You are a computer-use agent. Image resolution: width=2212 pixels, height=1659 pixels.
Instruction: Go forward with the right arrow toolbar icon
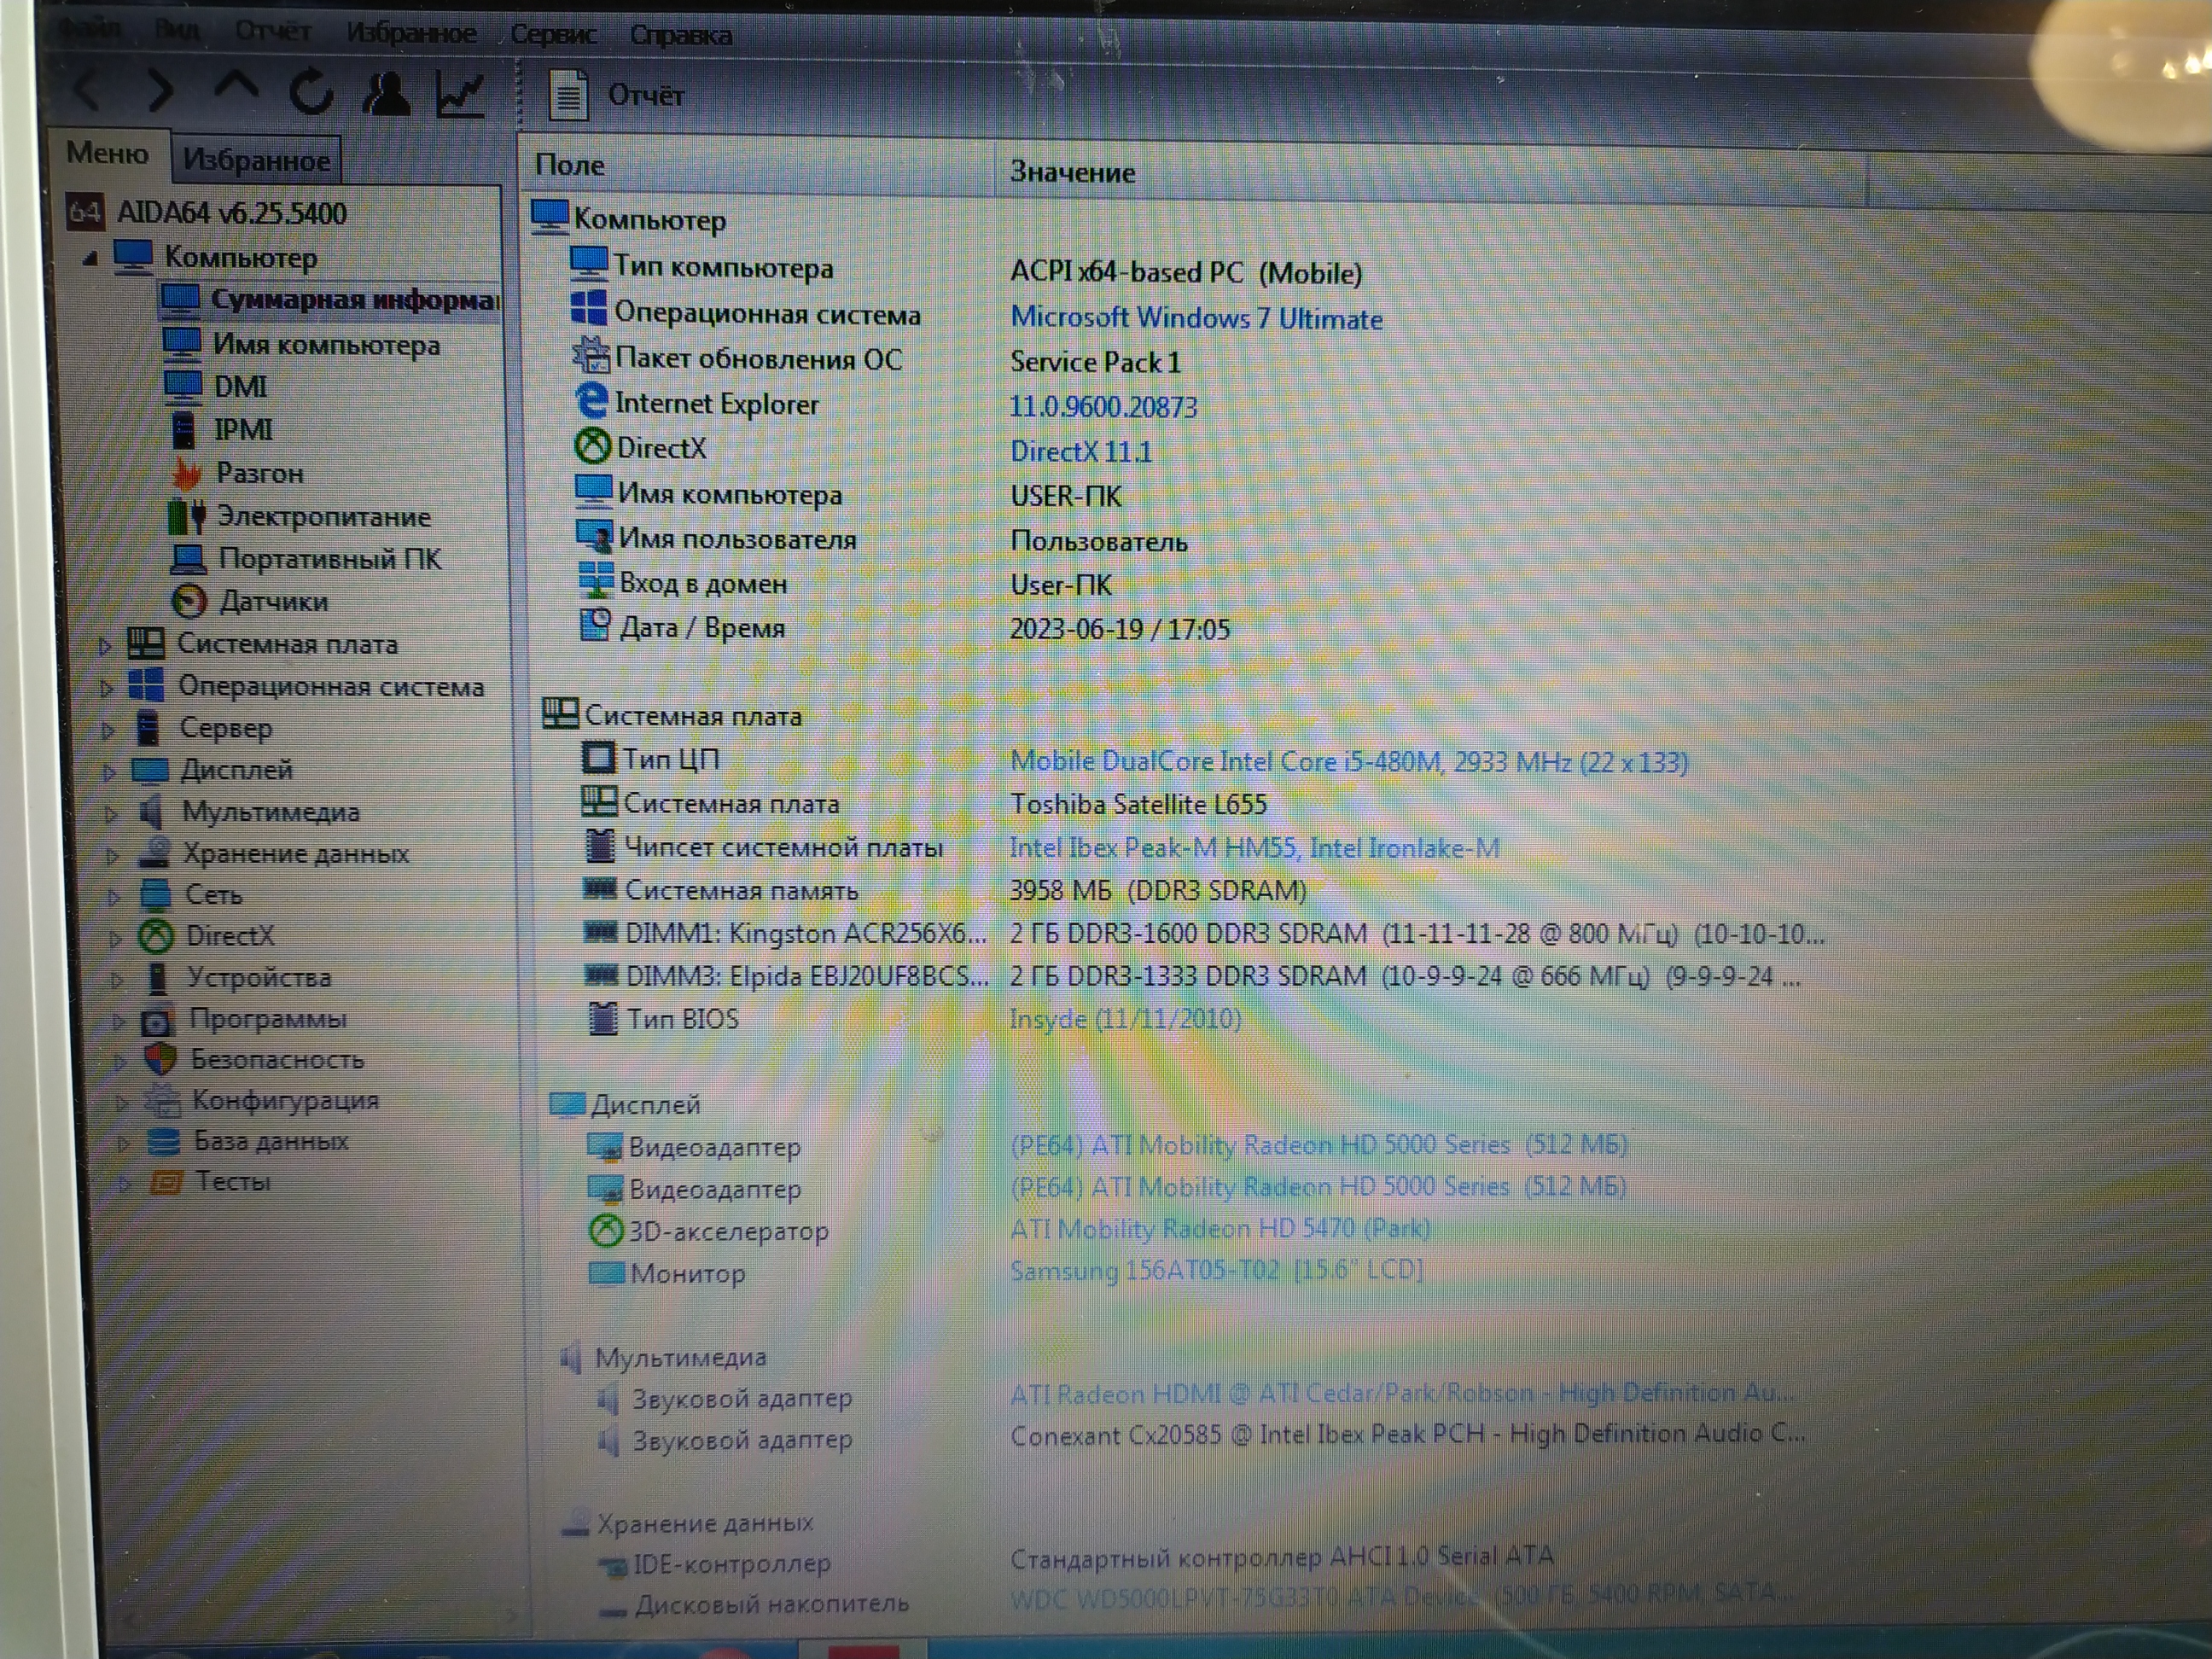[160, 91]
